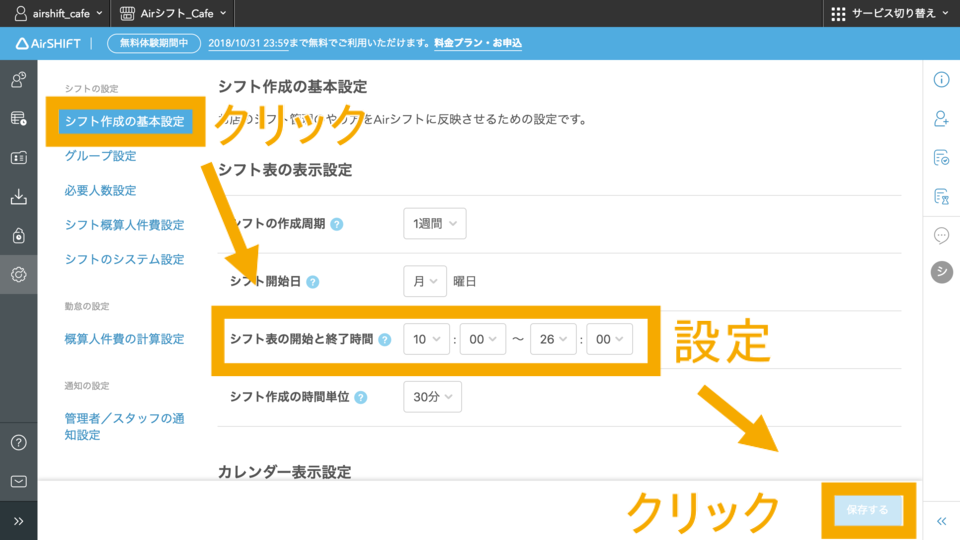Open the ID card icon in left sidebar
This screenshot has height=540, width=960.
click(18, 157)
